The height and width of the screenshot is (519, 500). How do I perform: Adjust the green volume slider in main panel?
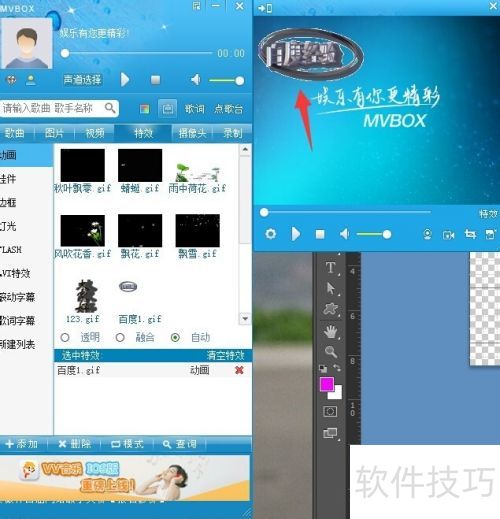226,81
